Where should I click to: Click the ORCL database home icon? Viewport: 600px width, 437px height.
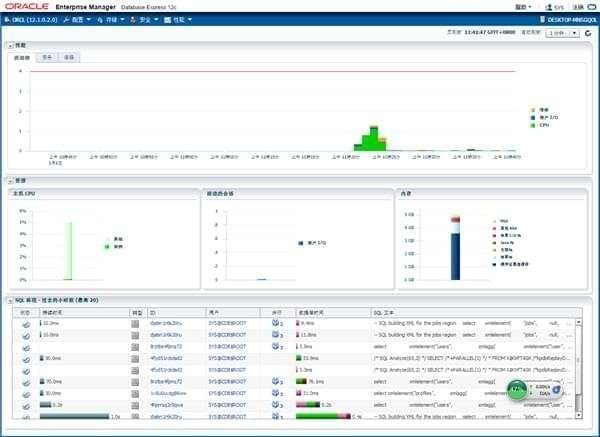click(x=7, y=19)
